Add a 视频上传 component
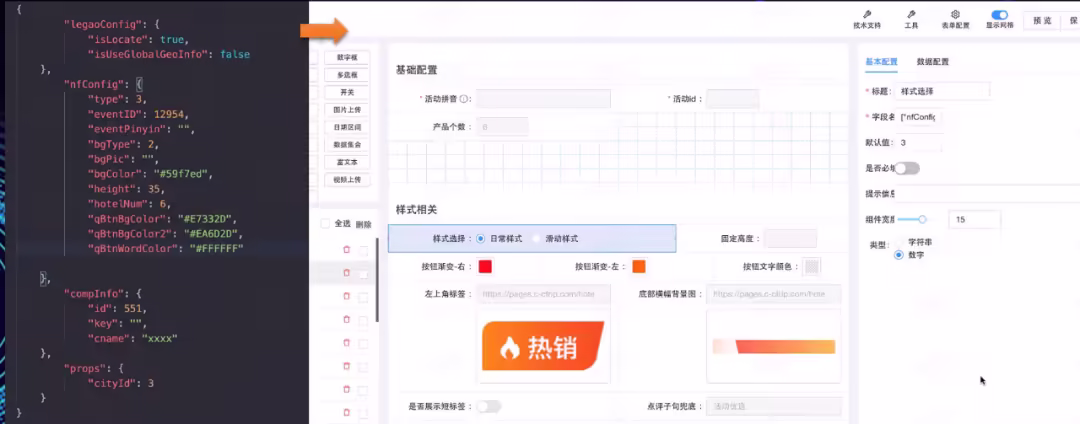Screen dimensions: 1080x424 [348, 180]
